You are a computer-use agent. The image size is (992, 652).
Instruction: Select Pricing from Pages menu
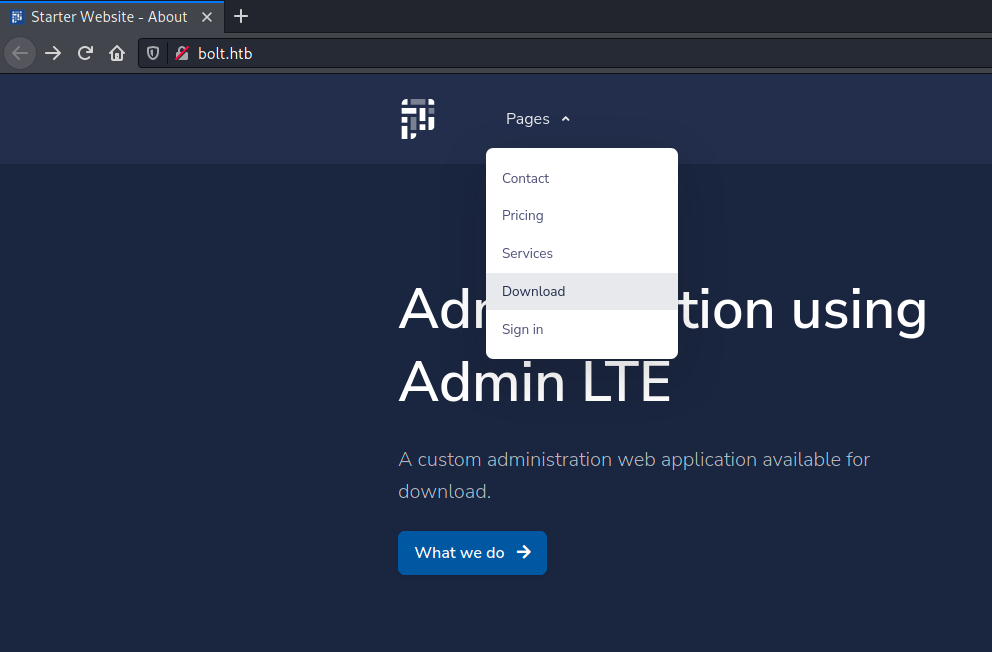[581, 216]
